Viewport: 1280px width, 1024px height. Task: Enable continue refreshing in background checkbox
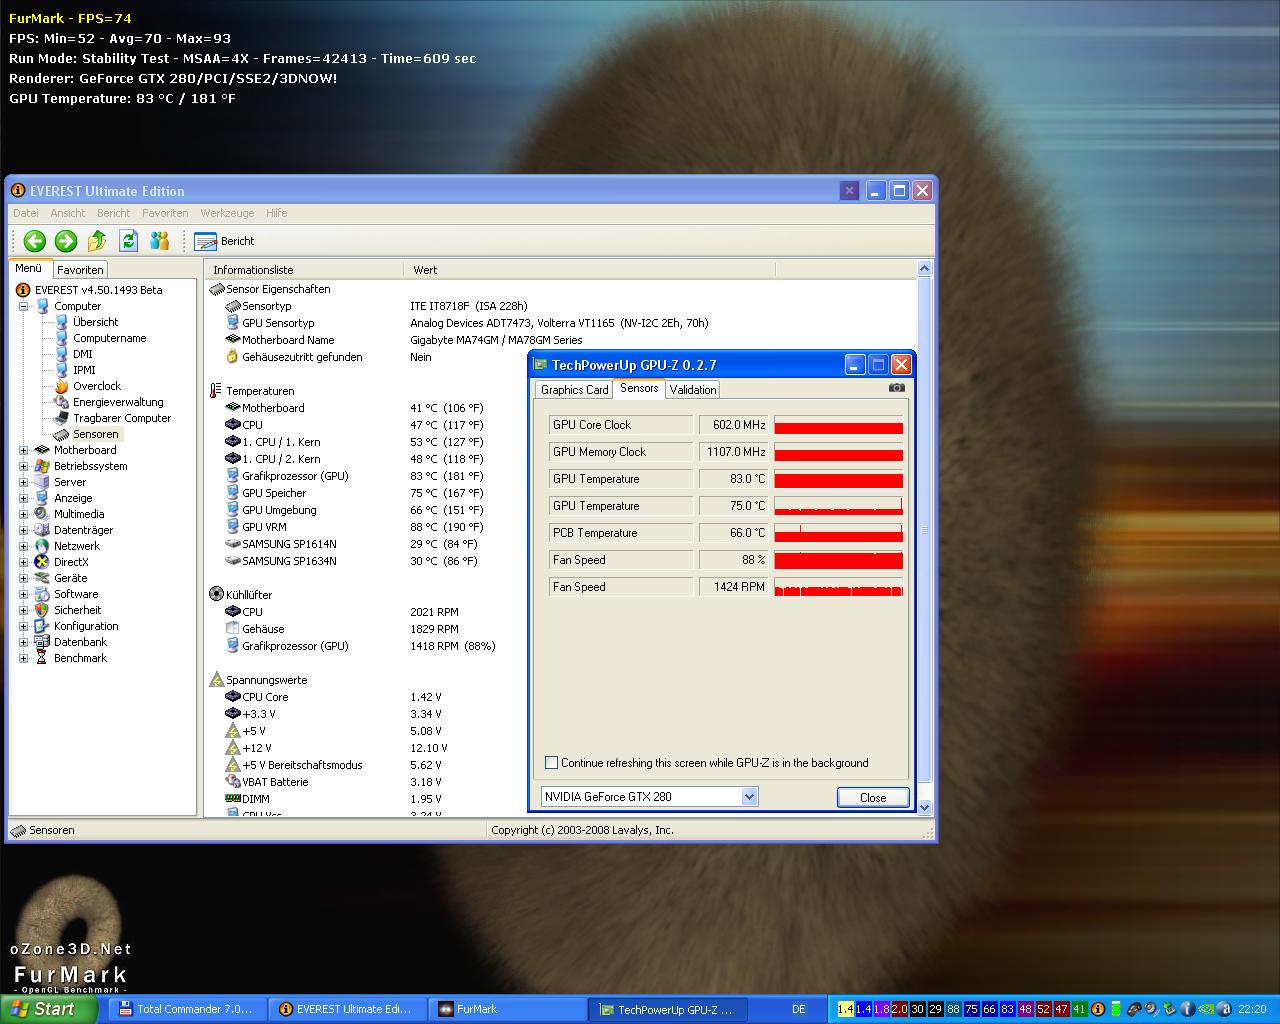pos(551,763)
